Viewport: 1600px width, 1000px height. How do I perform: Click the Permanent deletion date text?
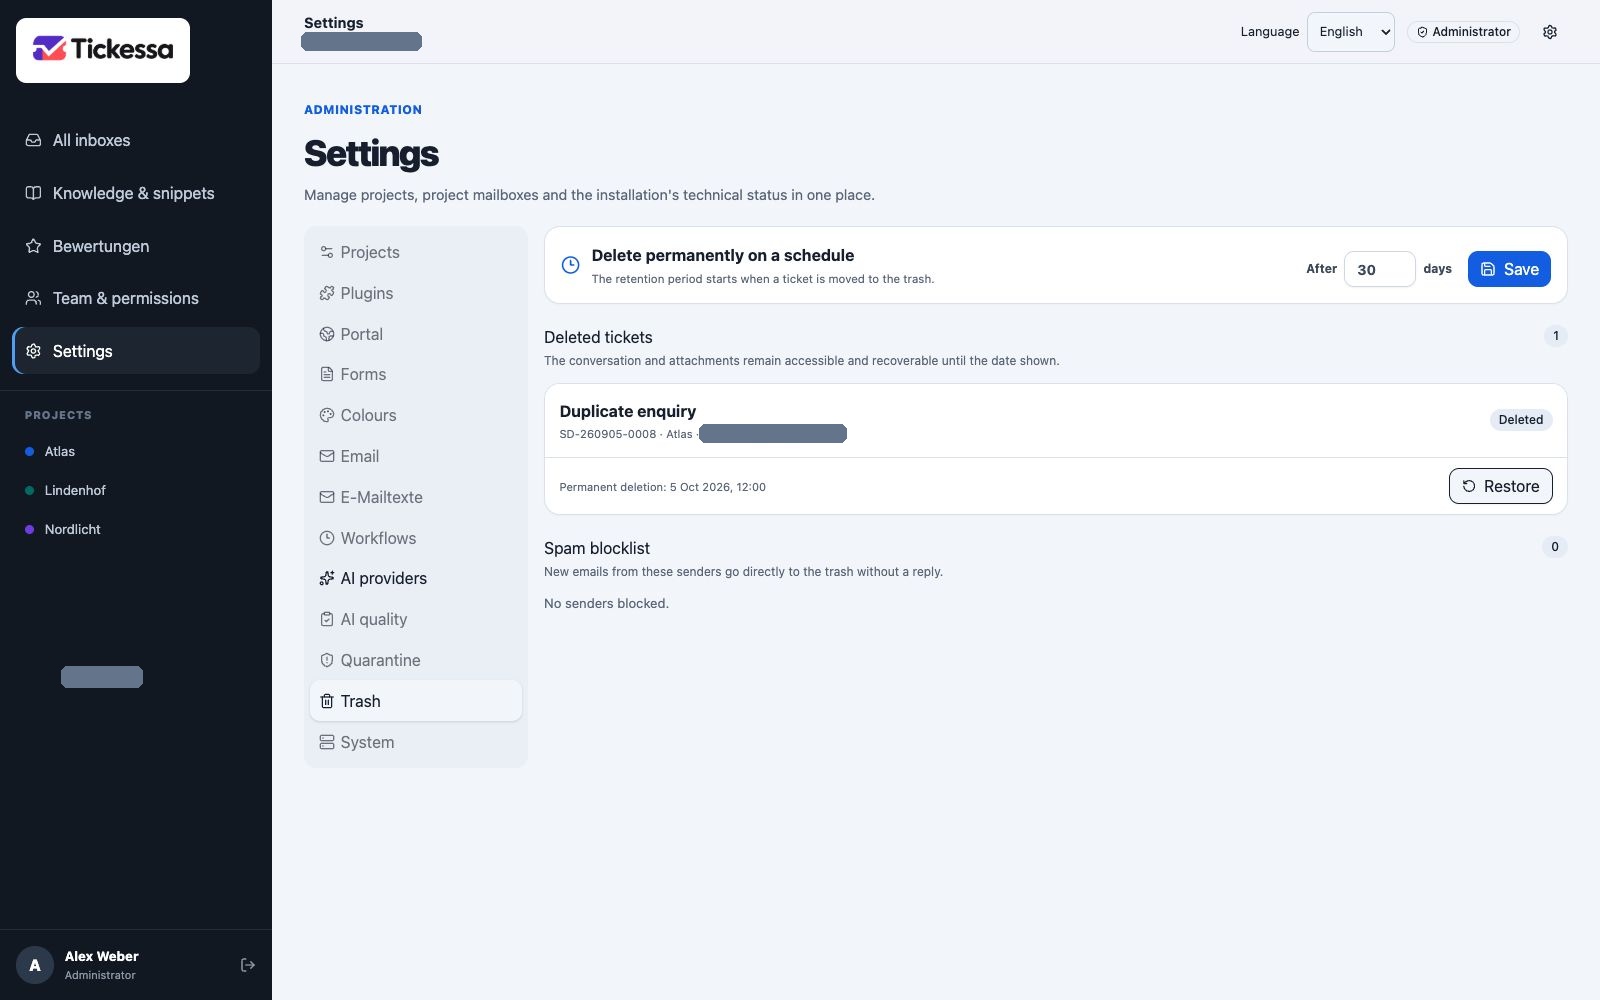663,487
